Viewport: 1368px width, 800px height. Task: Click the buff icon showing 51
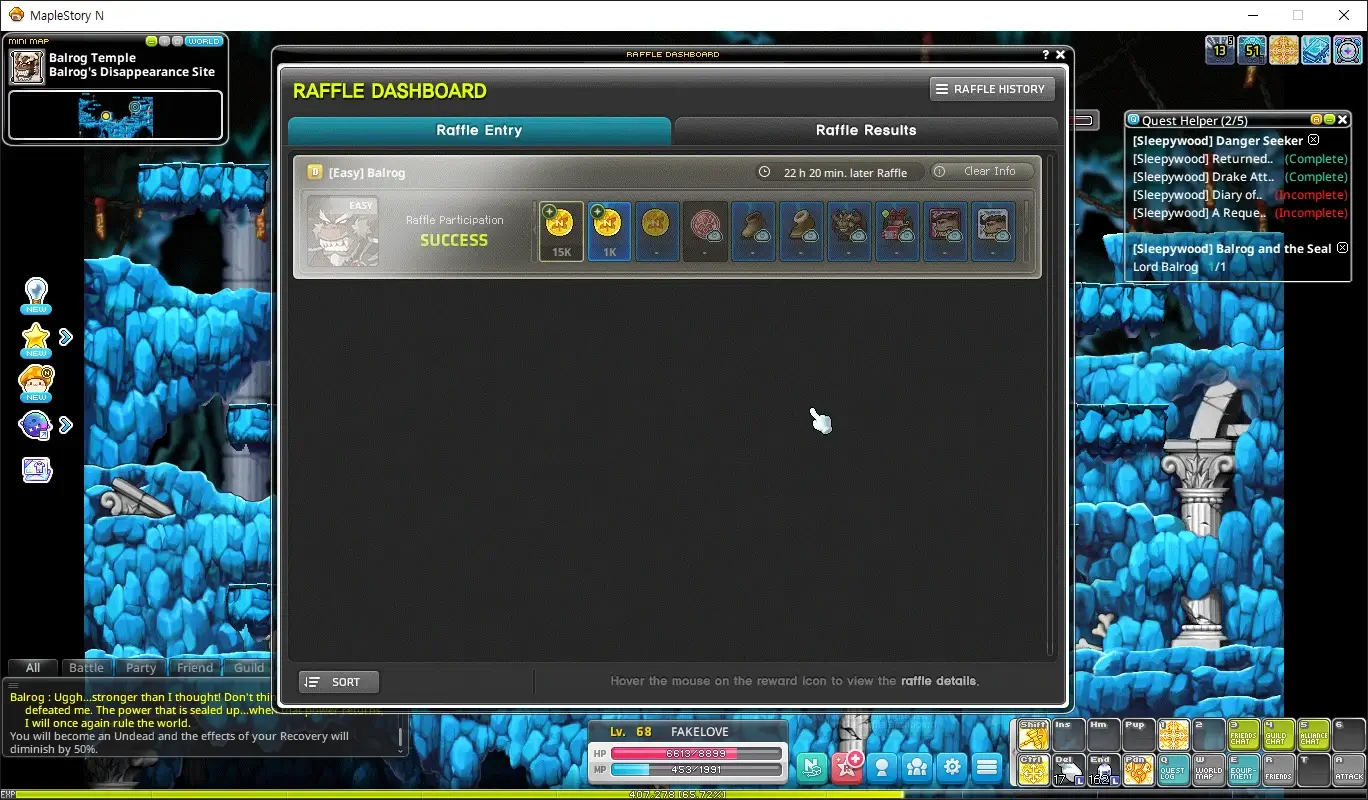click(1252, 49)
